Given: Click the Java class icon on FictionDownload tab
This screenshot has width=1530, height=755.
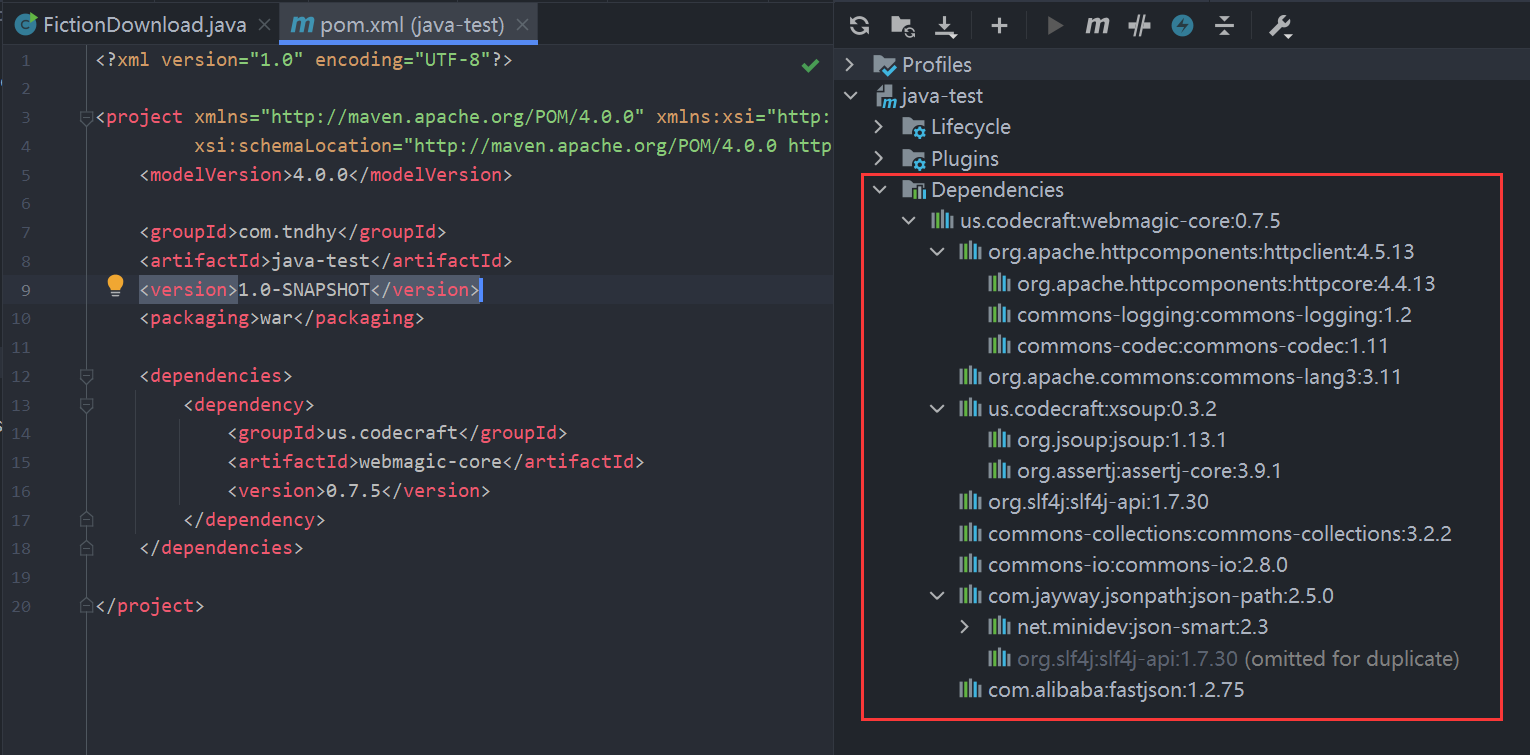Looking at the screenshot, I should pos(27,24).
